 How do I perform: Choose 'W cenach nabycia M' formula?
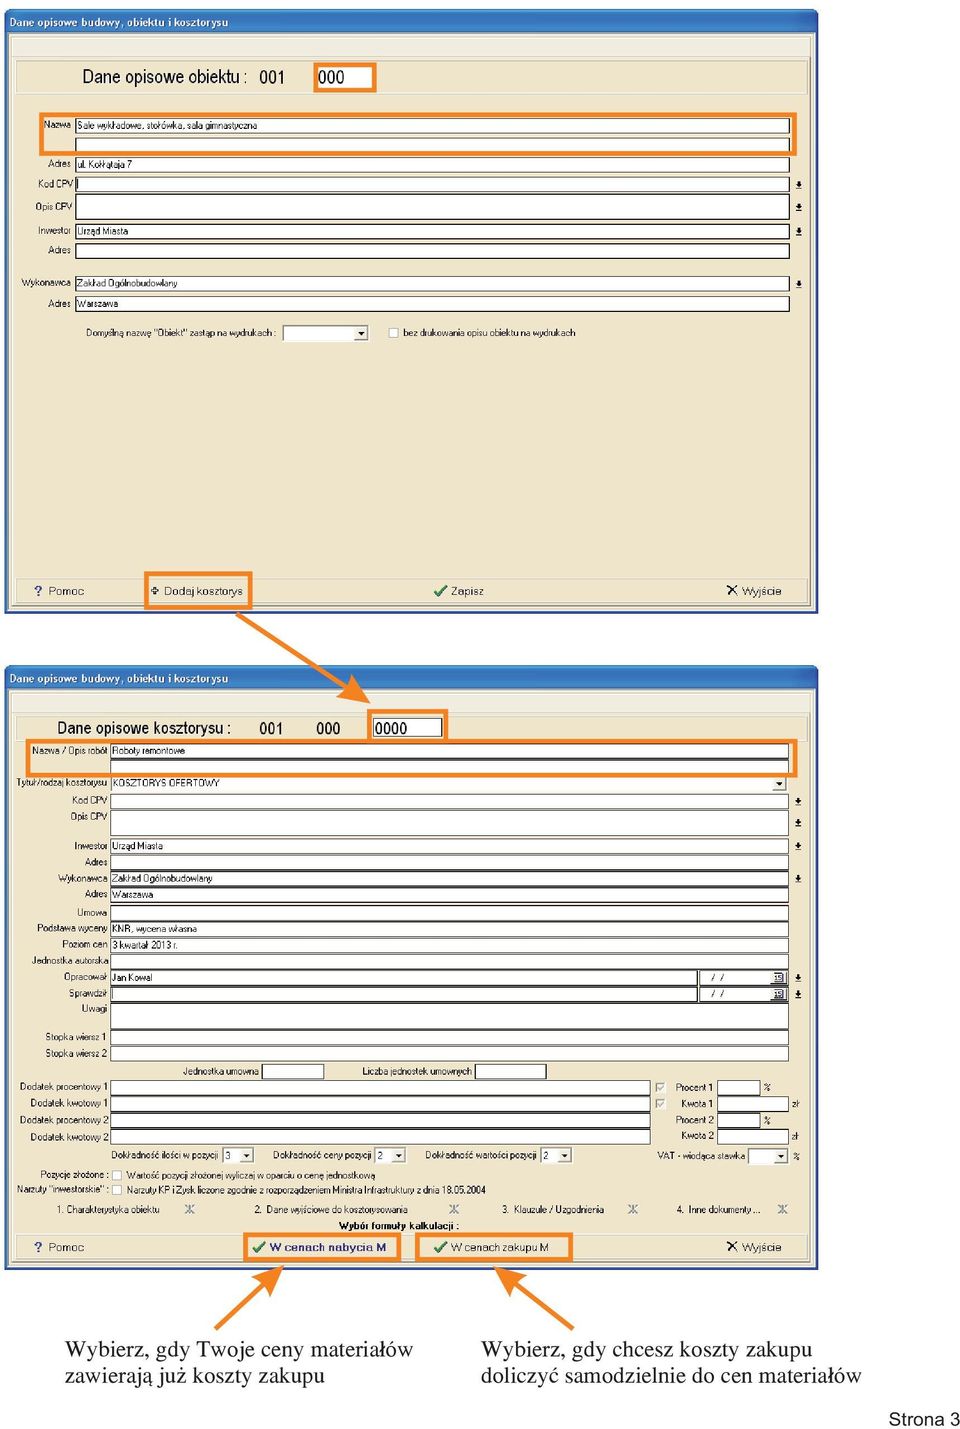pyautogui.click(x=322, y=1247)
